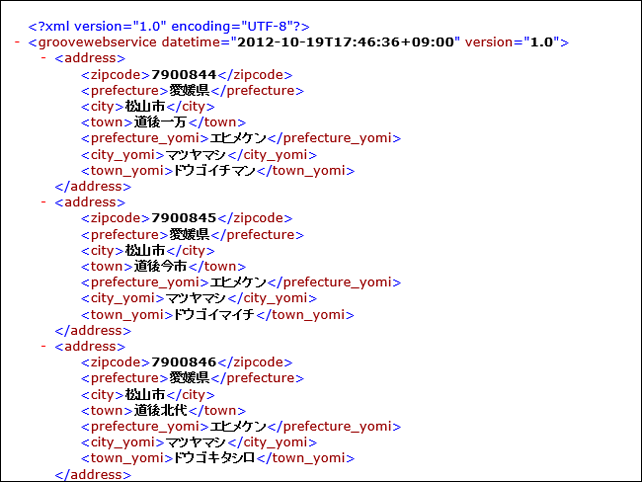
Task: Click prefecture 愛媛県 under zipcode 7900844
Action: [x=190, y=91]
